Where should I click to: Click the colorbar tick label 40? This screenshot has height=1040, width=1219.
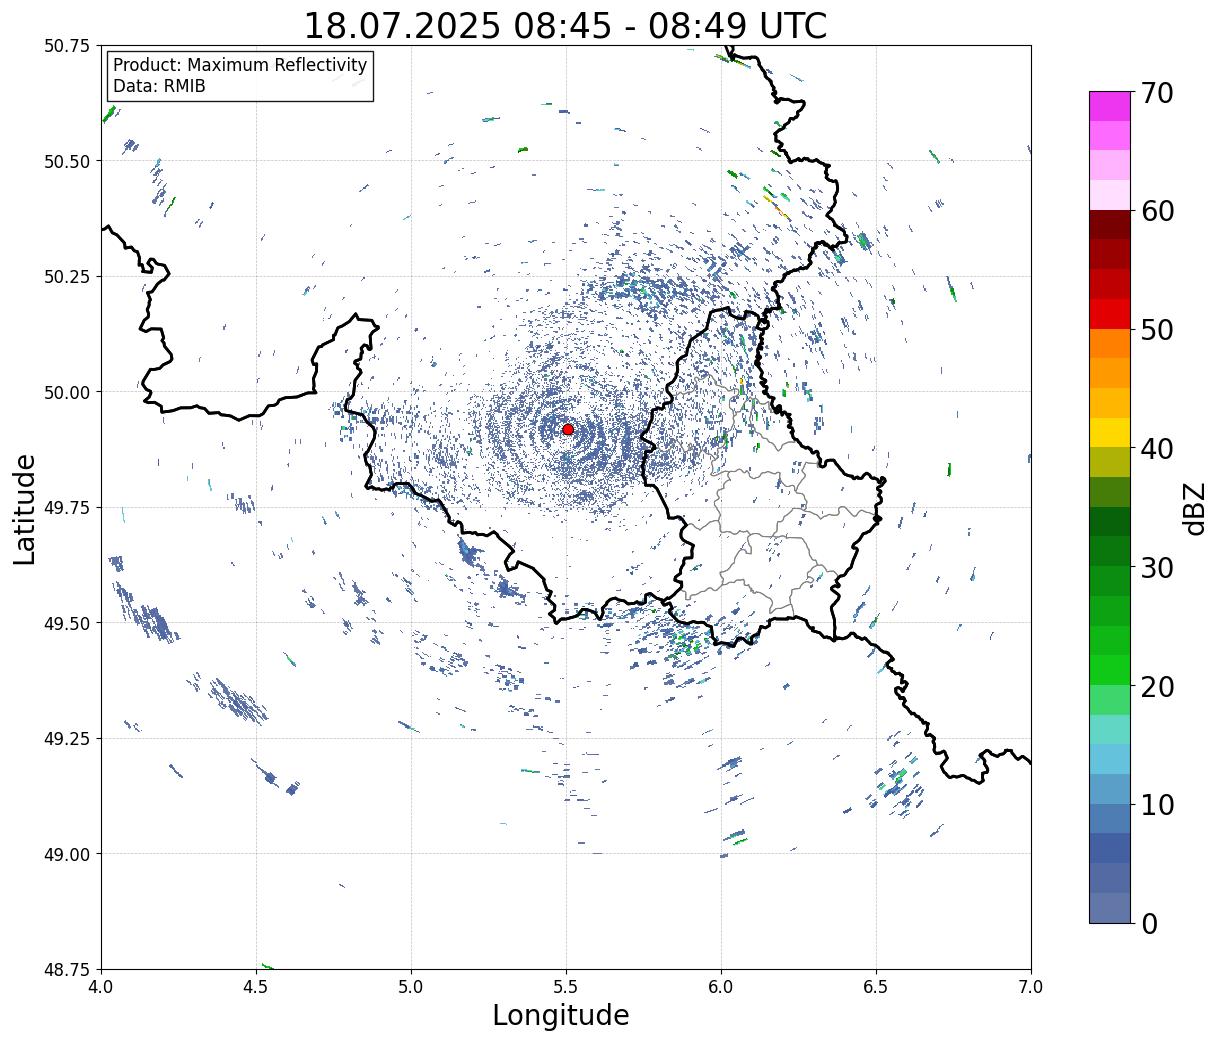[1156, 449]
